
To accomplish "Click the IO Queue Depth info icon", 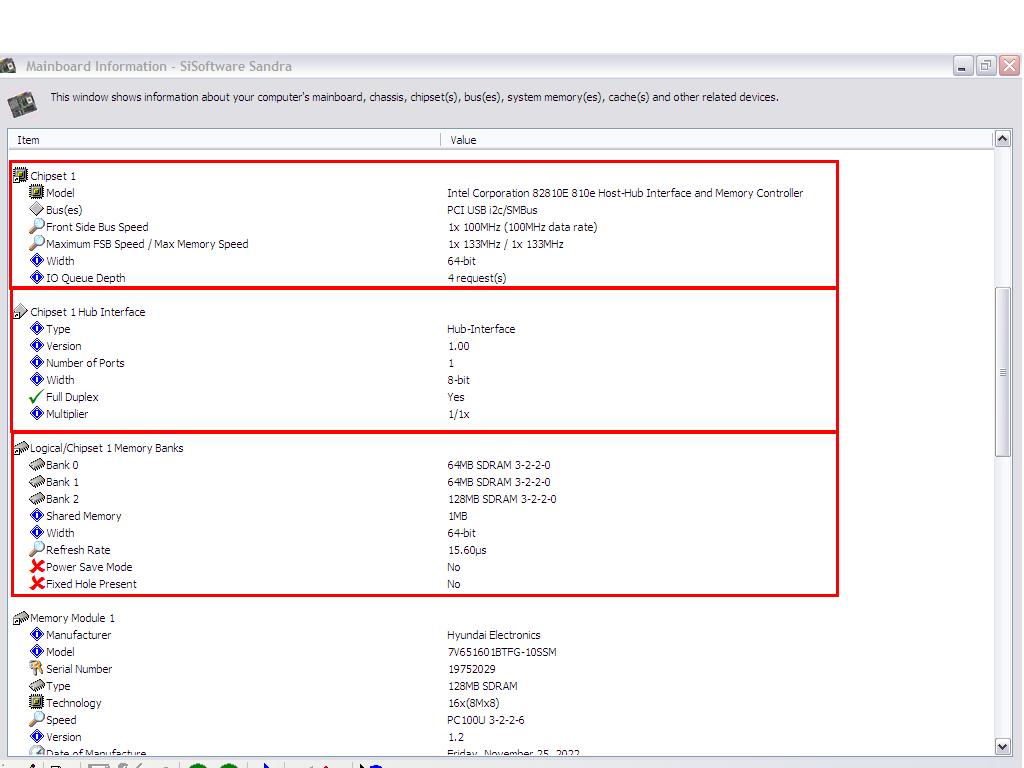I will (x=37, y=278).
